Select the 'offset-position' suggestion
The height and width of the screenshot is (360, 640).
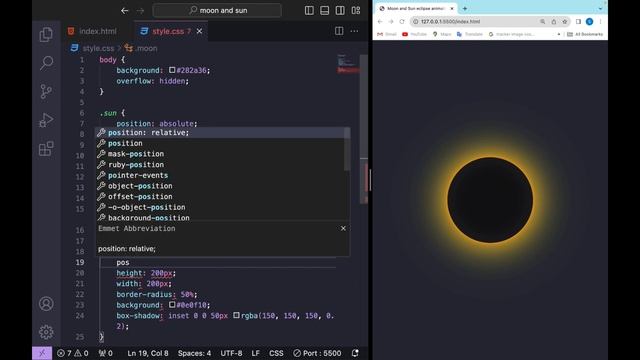coord(220,196)
